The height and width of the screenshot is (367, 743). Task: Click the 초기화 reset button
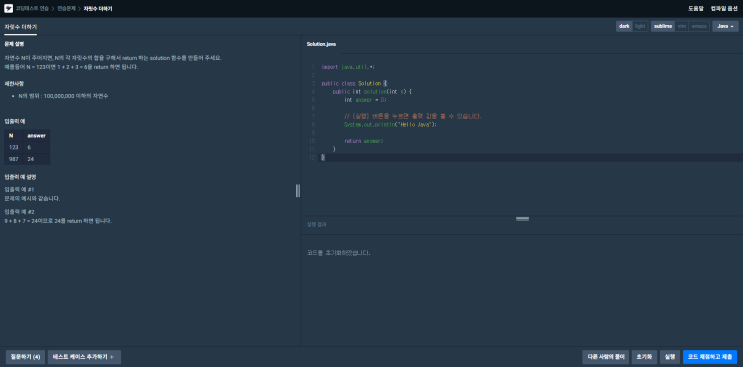[x=644, y=357]
